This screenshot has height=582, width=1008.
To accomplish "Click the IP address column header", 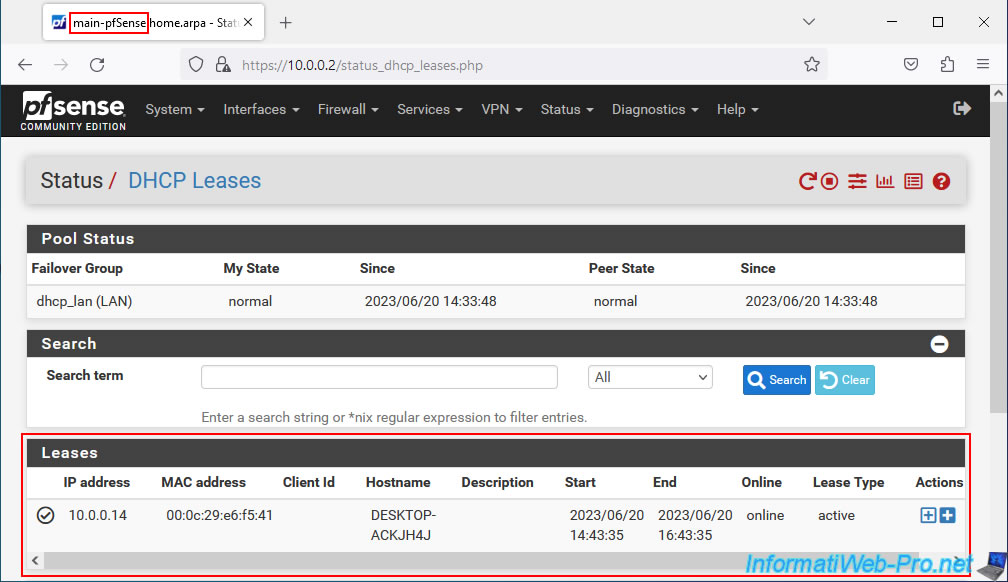I will click(96, 483).
